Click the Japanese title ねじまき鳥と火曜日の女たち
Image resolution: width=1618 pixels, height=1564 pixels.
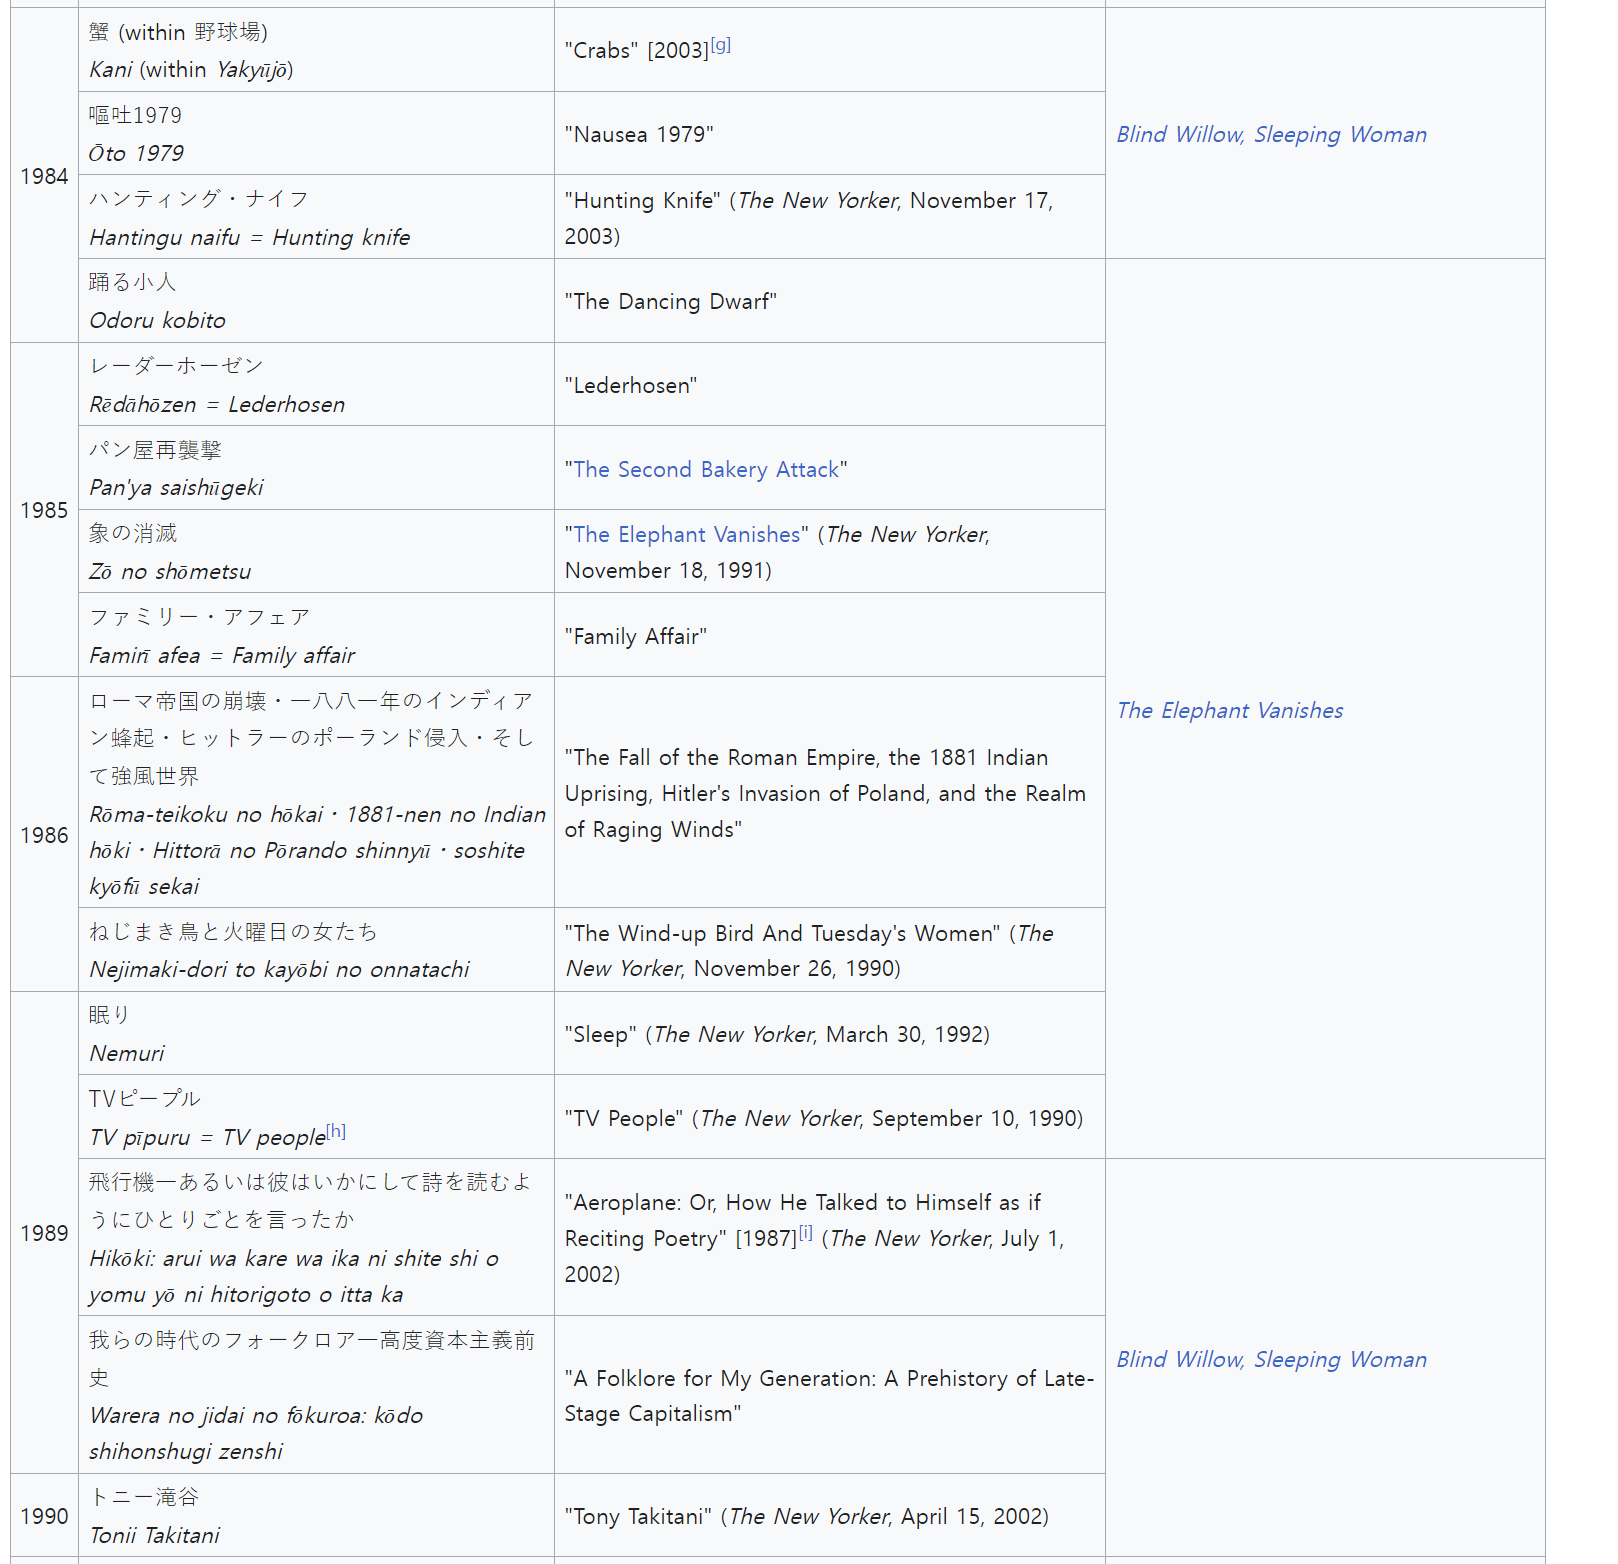pos(233,931)
